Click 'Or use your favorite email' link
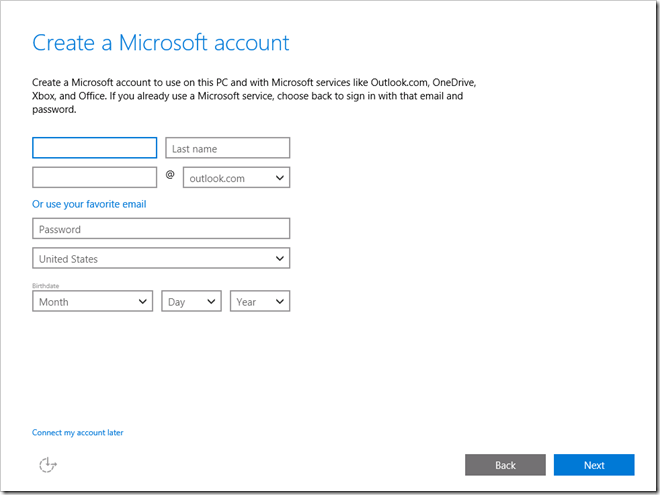The image size is (660, 495). tap(89, 204)
